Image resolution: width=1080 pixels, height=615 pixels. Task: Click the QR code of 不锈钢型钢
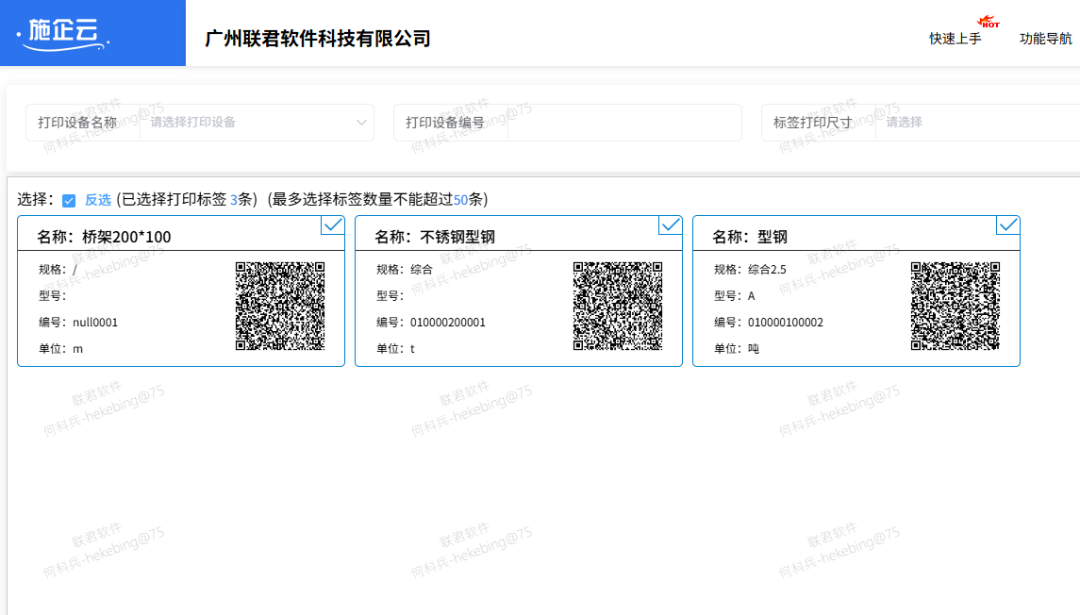coord(618,306)
